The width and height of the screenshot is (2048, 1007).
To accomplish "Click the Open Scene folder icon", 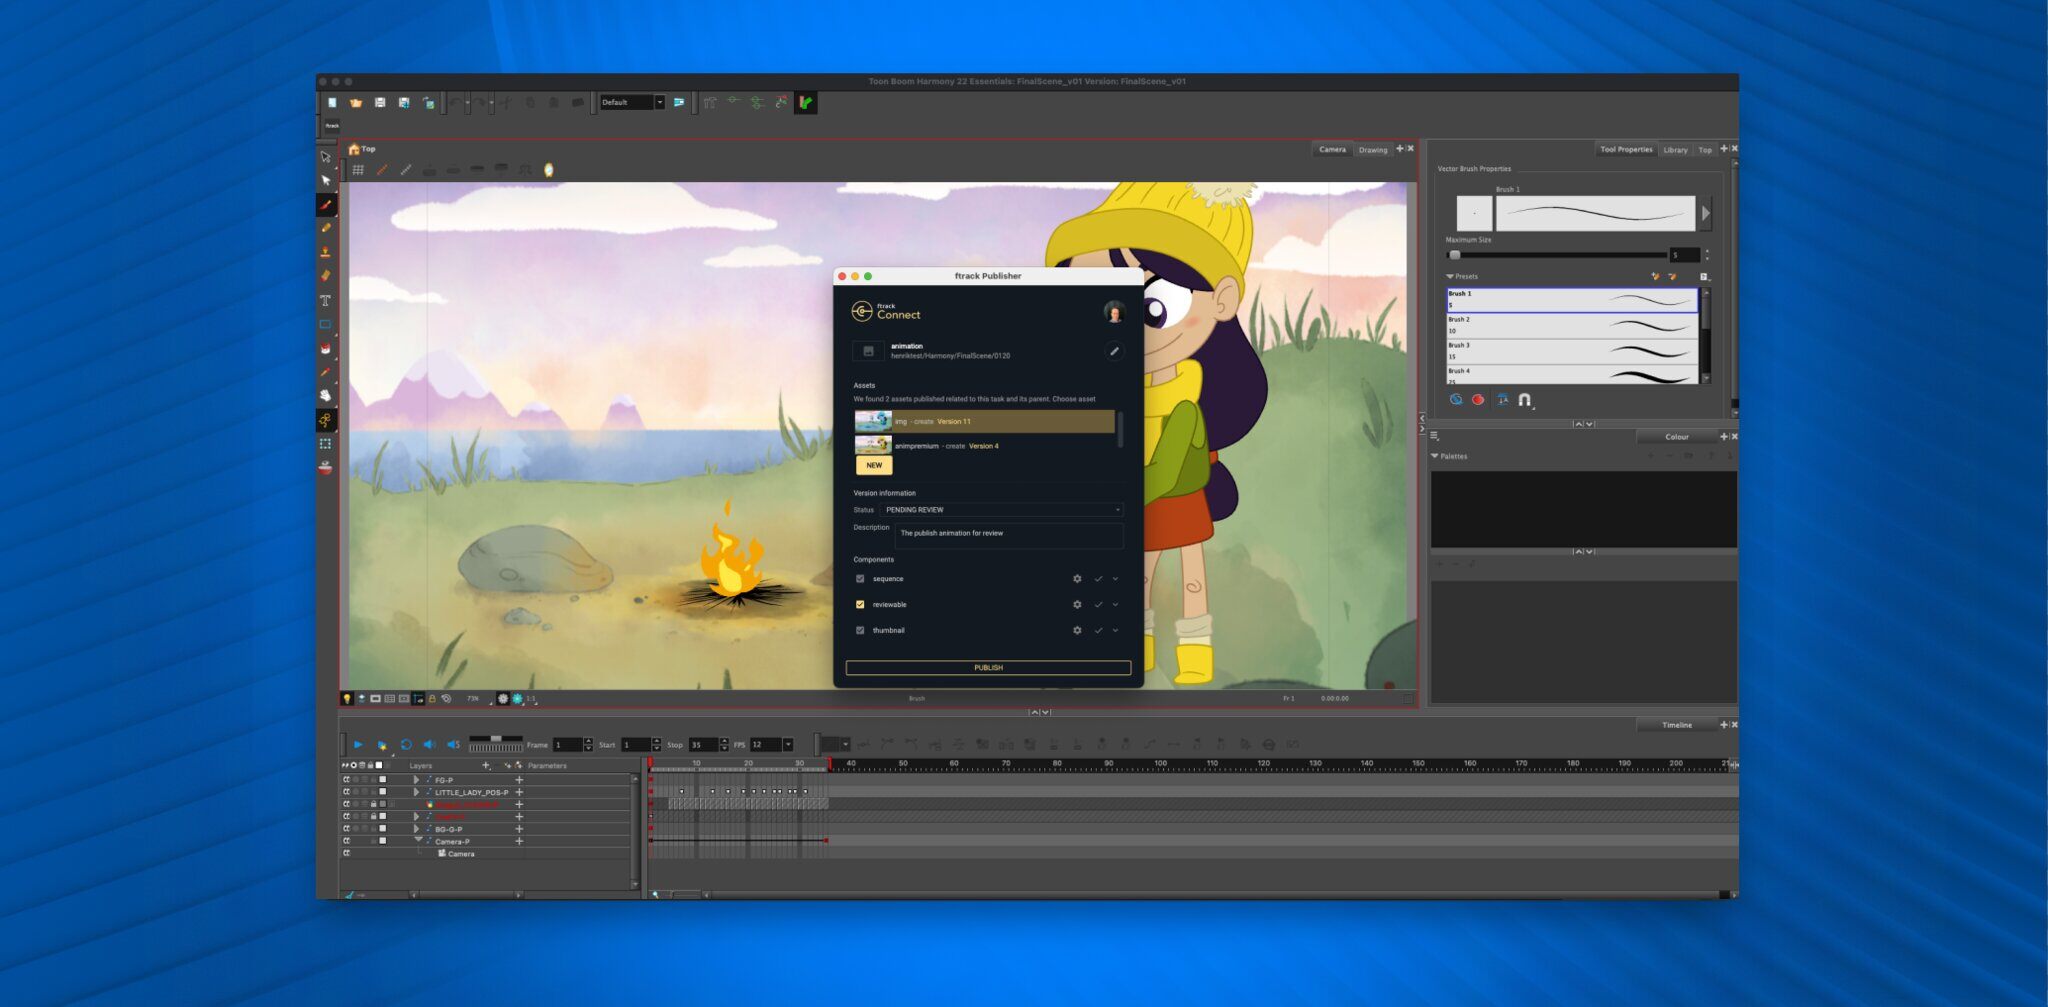I will 356,102.
